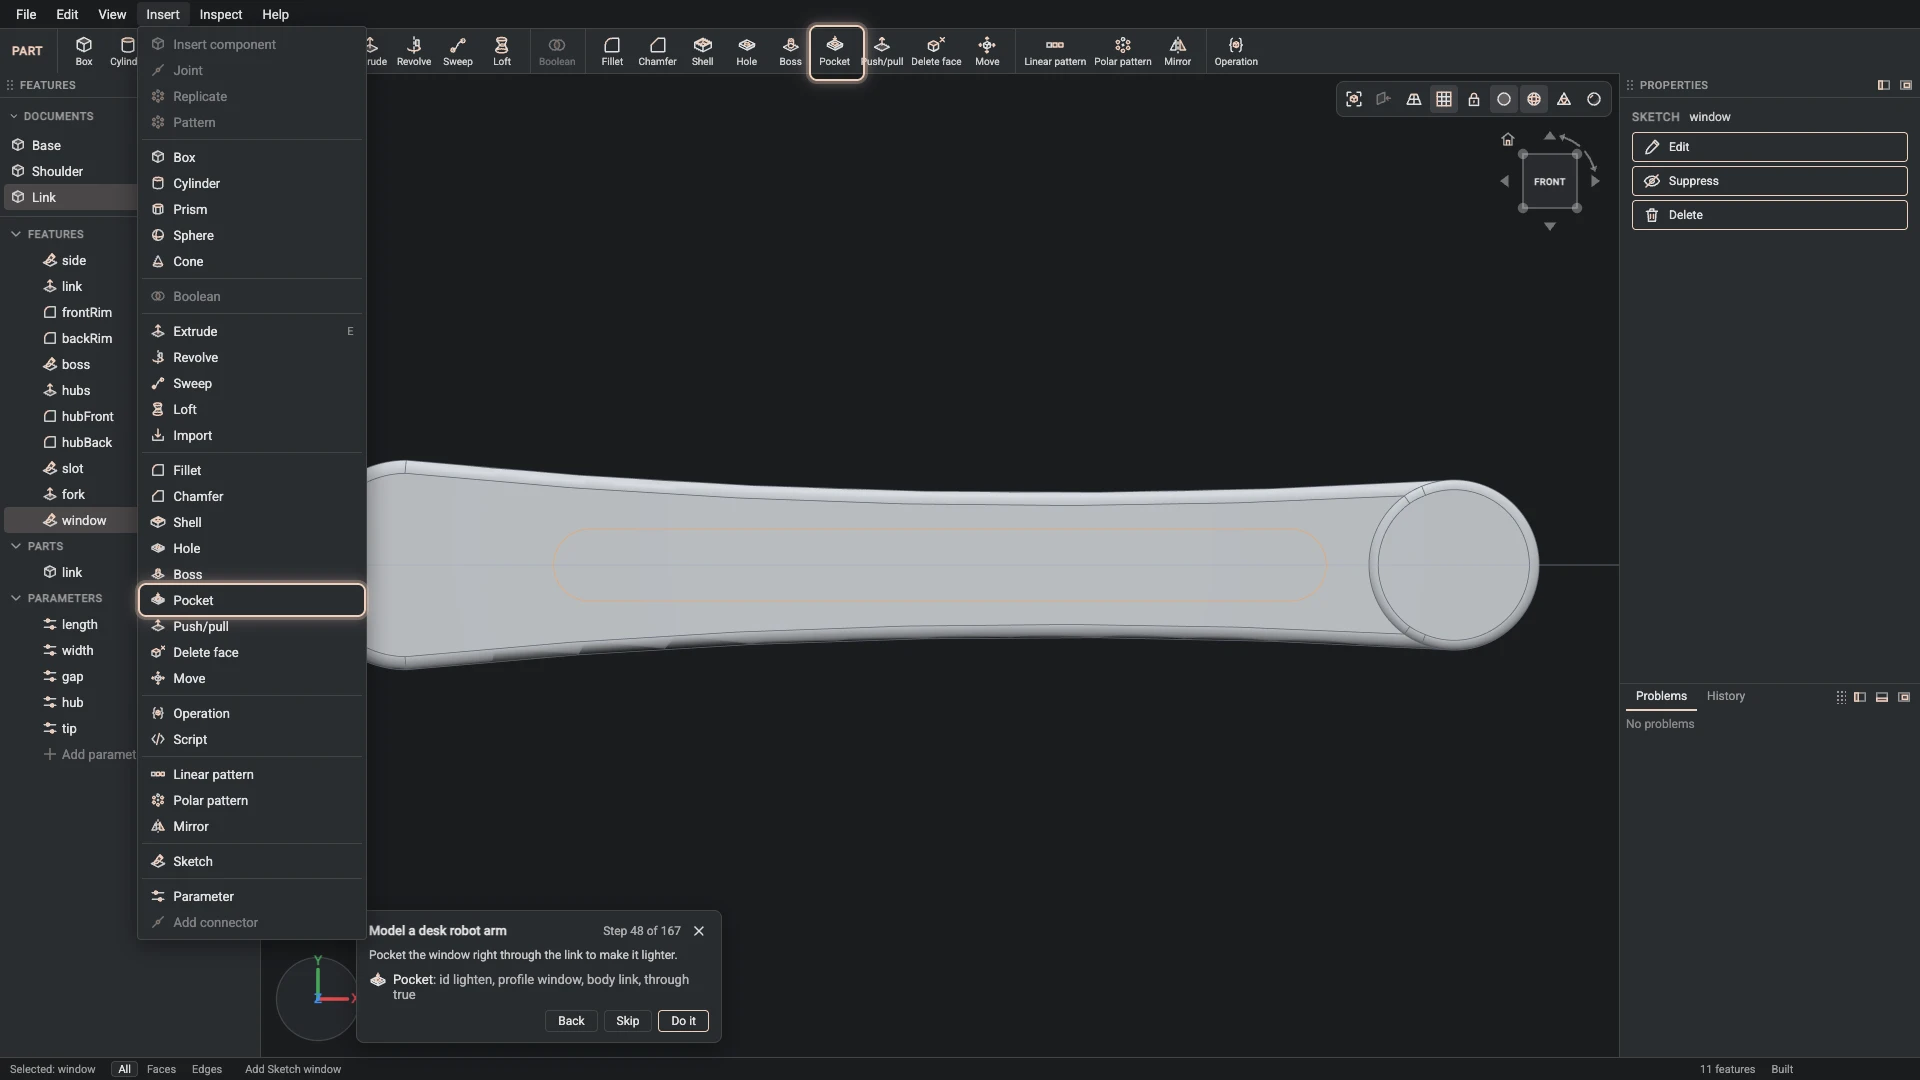Screen dimensions: 1920x1080
Task: Select the Chamfer tool in the toolbar
Action: coord(657,52)
